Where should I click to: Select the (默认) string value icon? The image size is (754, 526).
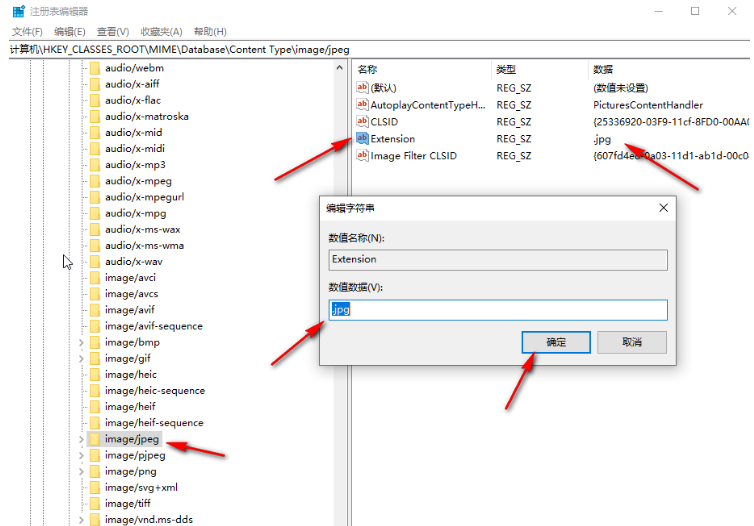pos(362,88)
